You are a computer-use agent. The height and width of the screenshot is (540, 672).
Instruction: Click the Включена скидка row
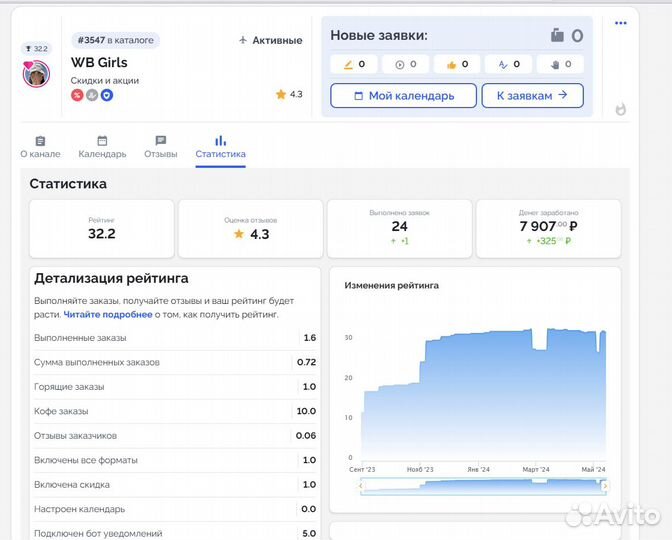click(175, 484)
